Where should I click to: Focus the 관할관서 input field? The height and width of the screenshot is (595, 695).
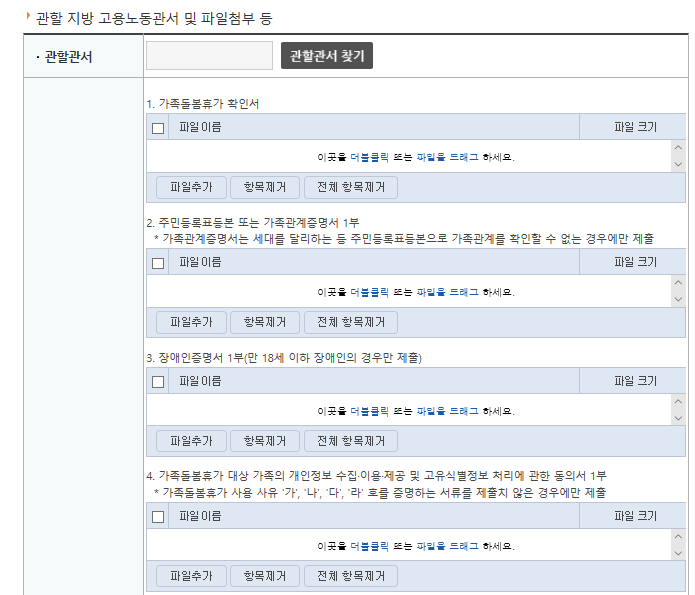click(x=209, y=55)
